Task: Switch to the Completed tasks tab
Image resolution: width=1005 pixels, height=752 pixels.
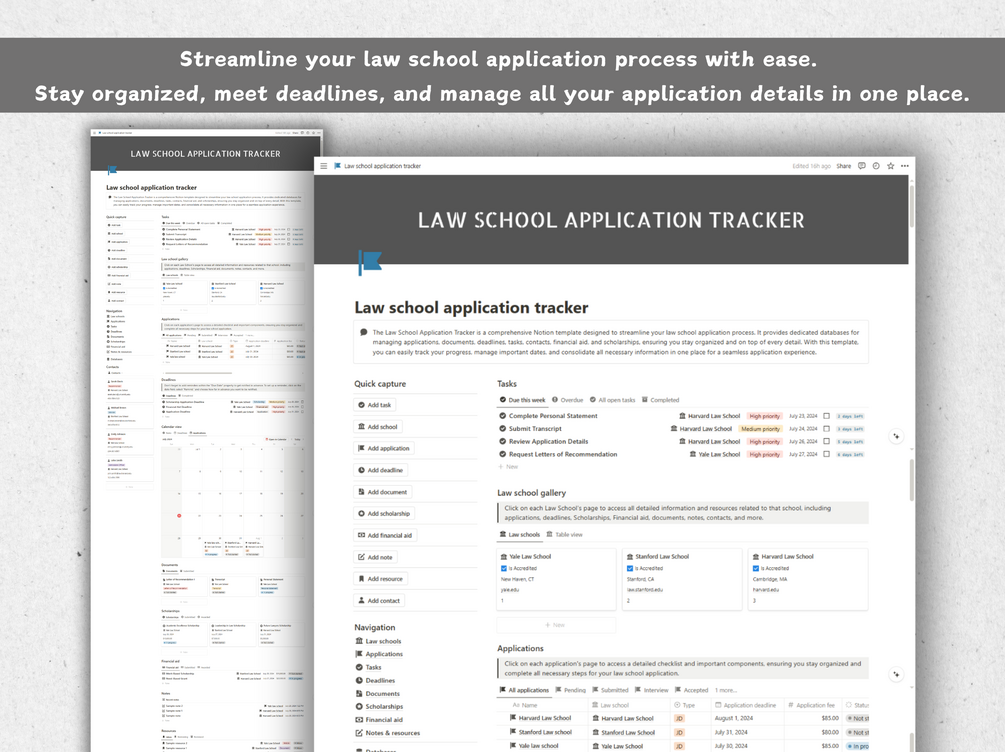Action: [660, 400]
